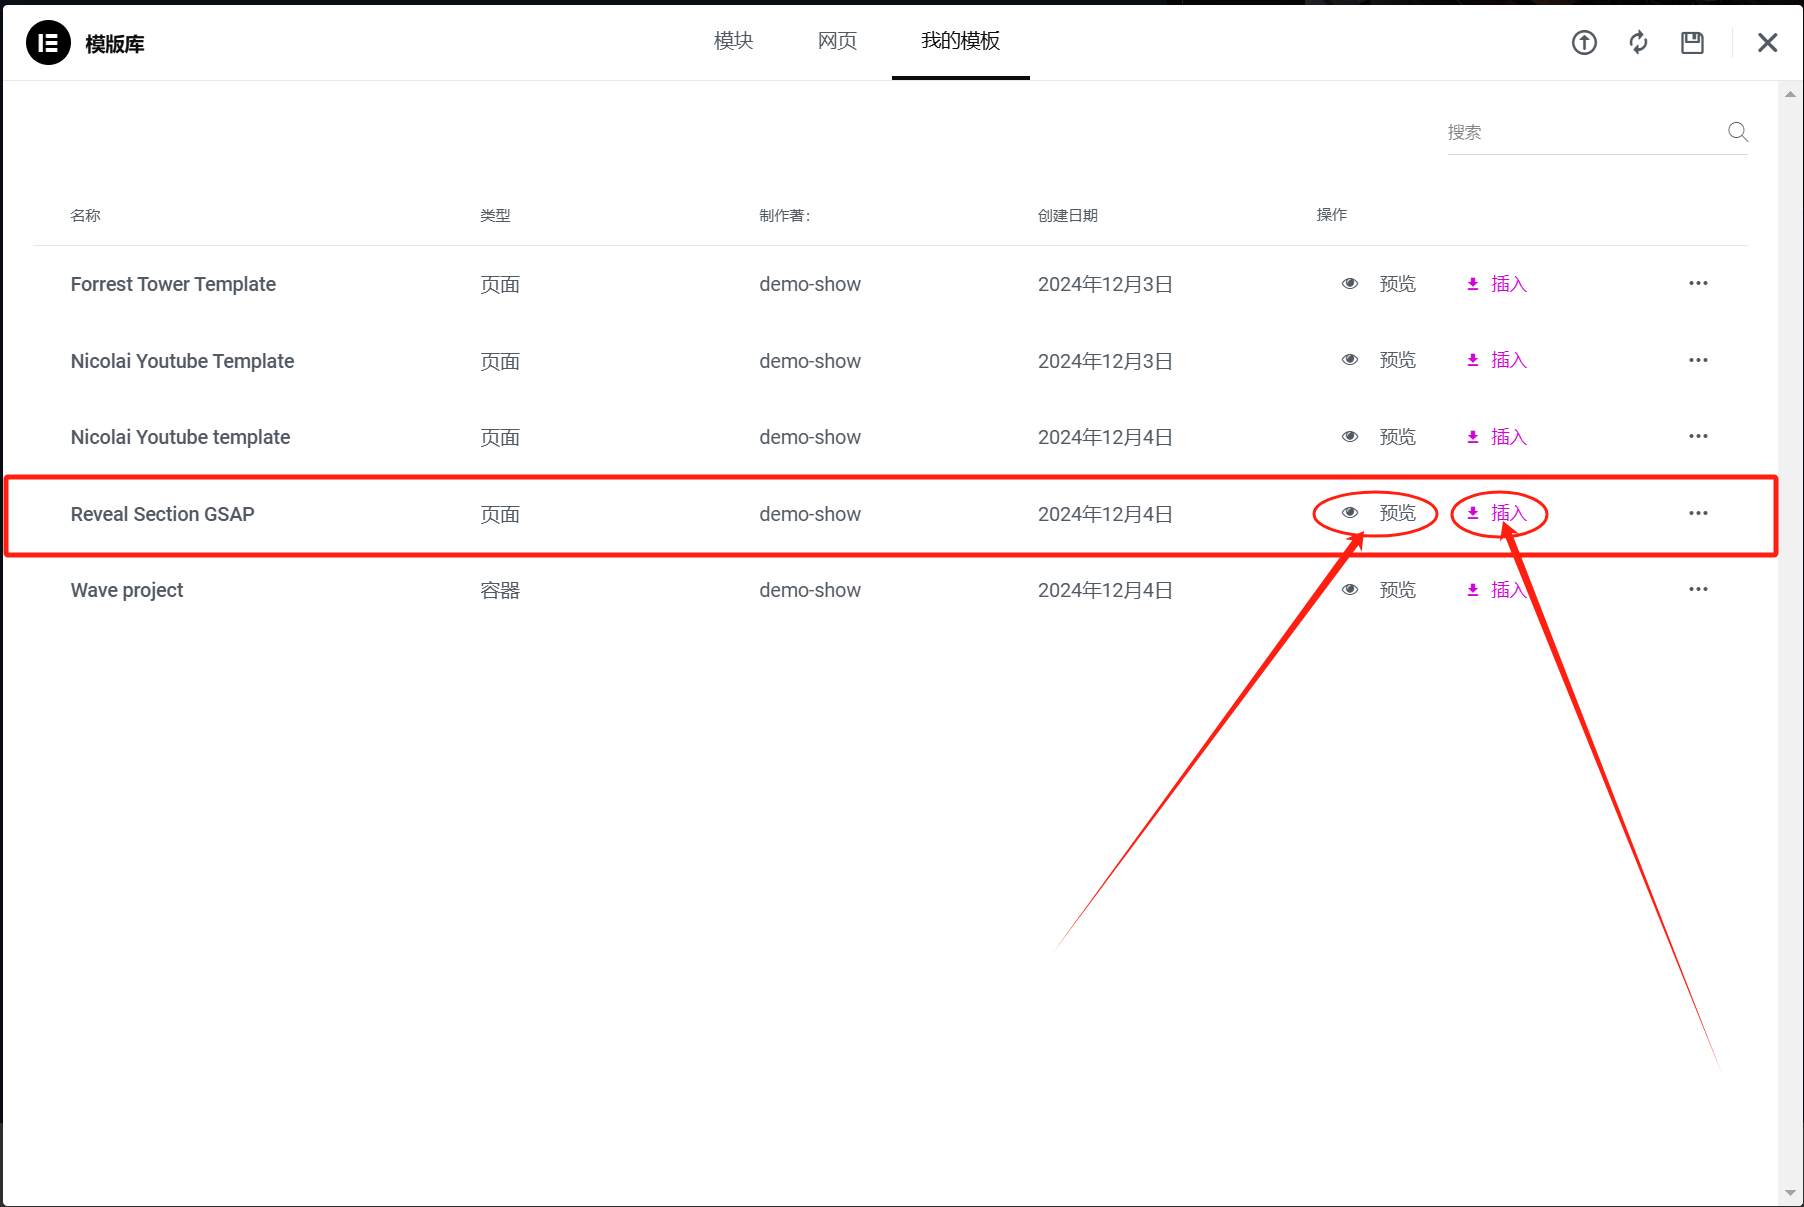Click inside the 搜索 search field
The image size is (1804, 1207).
1560,131
